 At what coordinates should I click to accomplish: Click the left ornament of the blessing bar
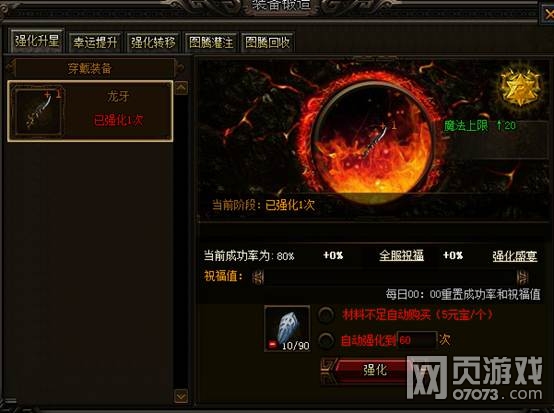pos(258,277)
